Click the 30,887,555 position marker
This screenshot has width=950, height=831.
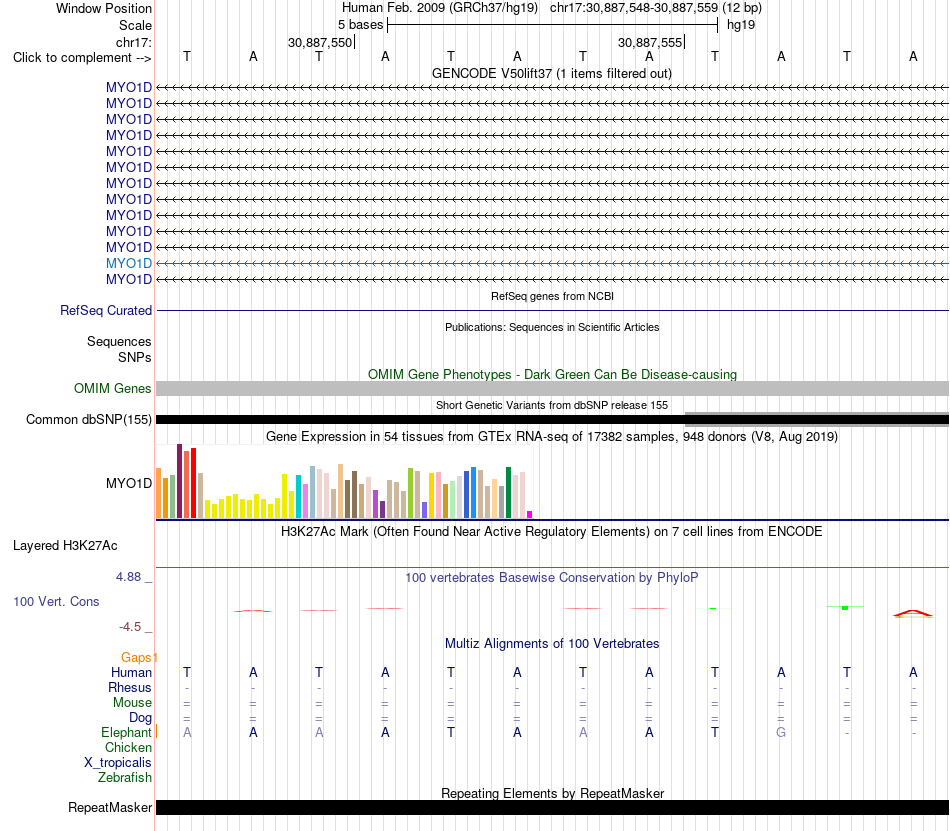[x=649, y=42]
